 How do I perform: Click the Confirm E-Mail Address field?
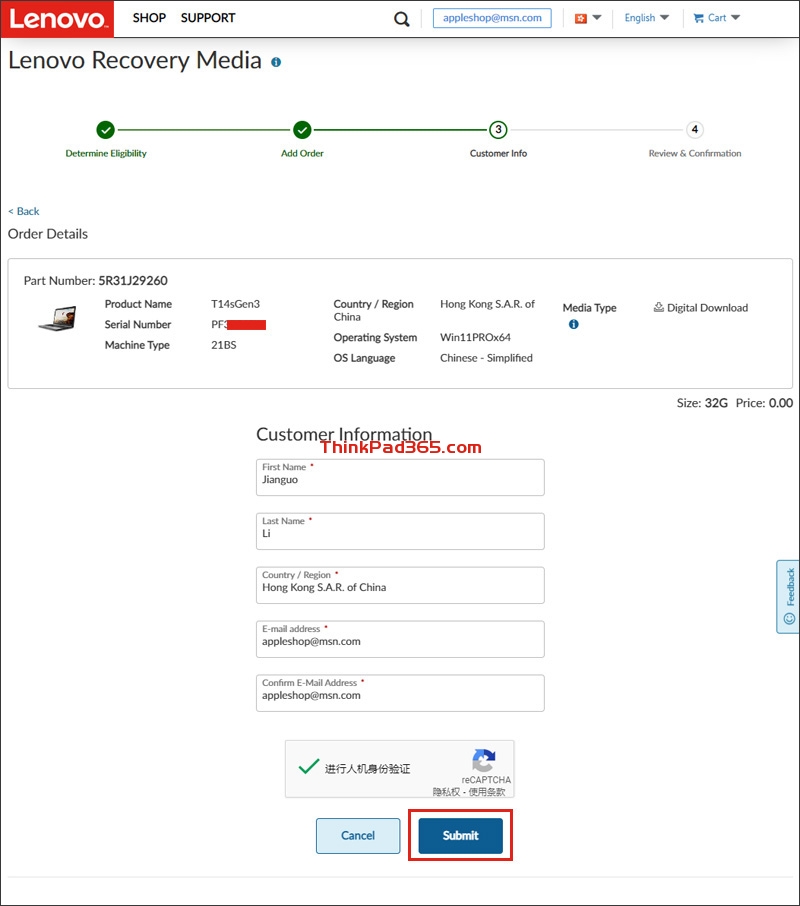point(400,693)
